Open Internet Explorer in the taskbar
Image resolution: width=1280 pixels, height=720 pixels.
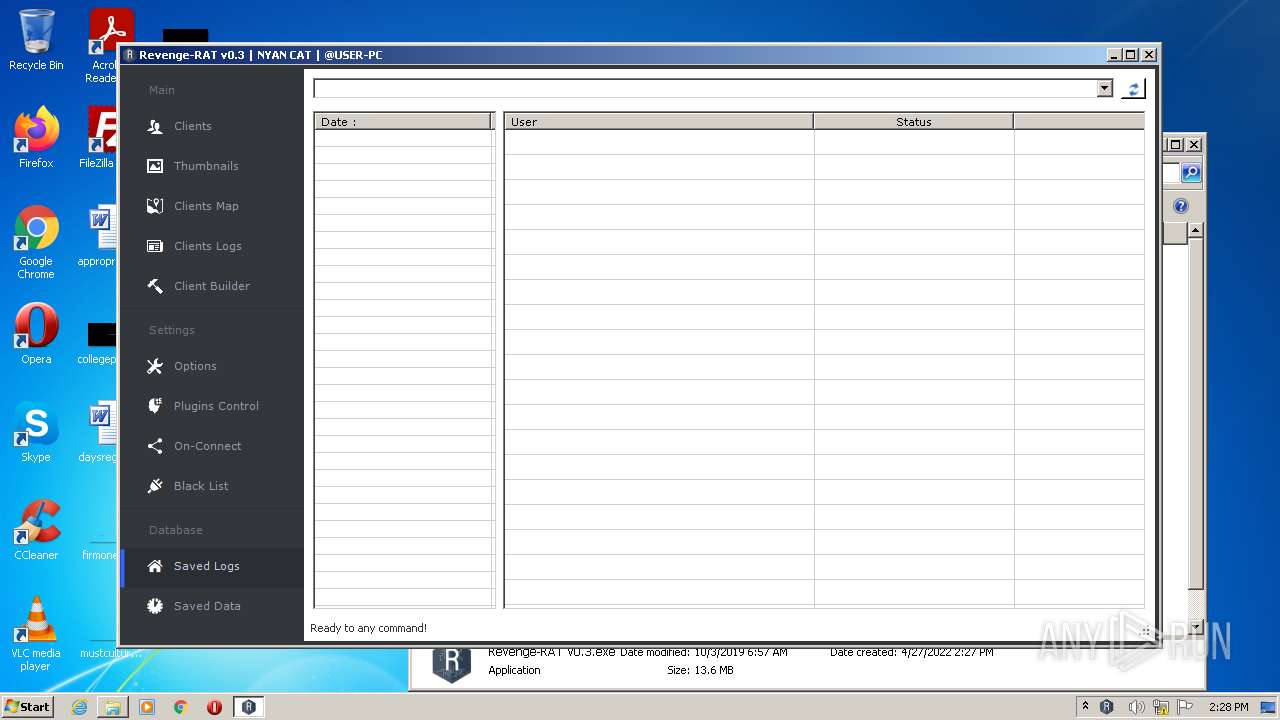pos(79,707)
